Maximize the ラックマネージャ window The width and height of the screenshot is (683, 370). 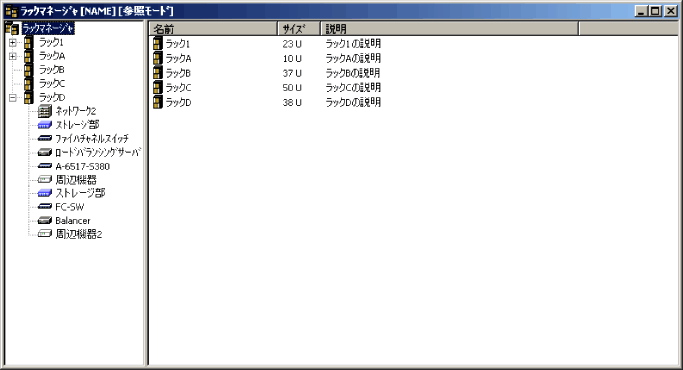pyautogui.click(x=655, y=11)
